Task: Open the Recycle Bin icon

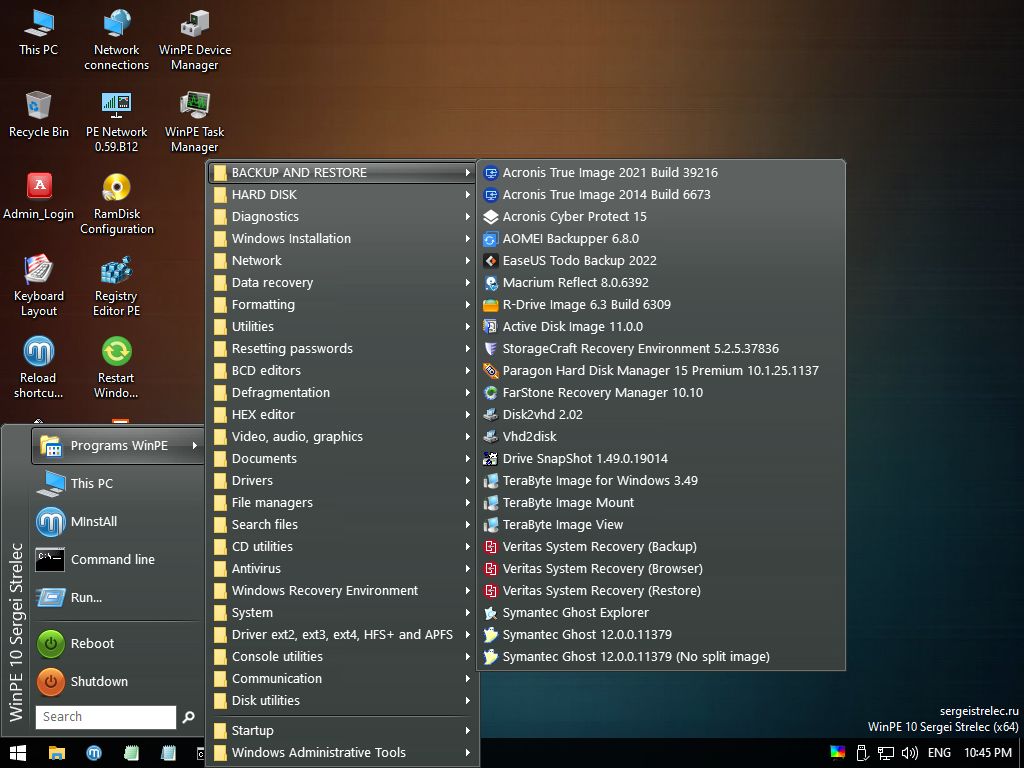Action: point(39,114)
